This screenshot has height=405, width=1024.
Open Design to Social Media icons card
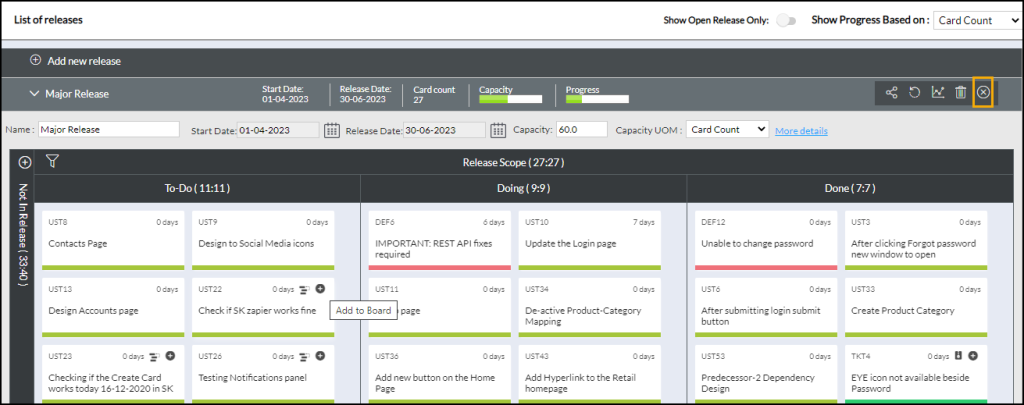pyautogui.click(x=263, y=240)
